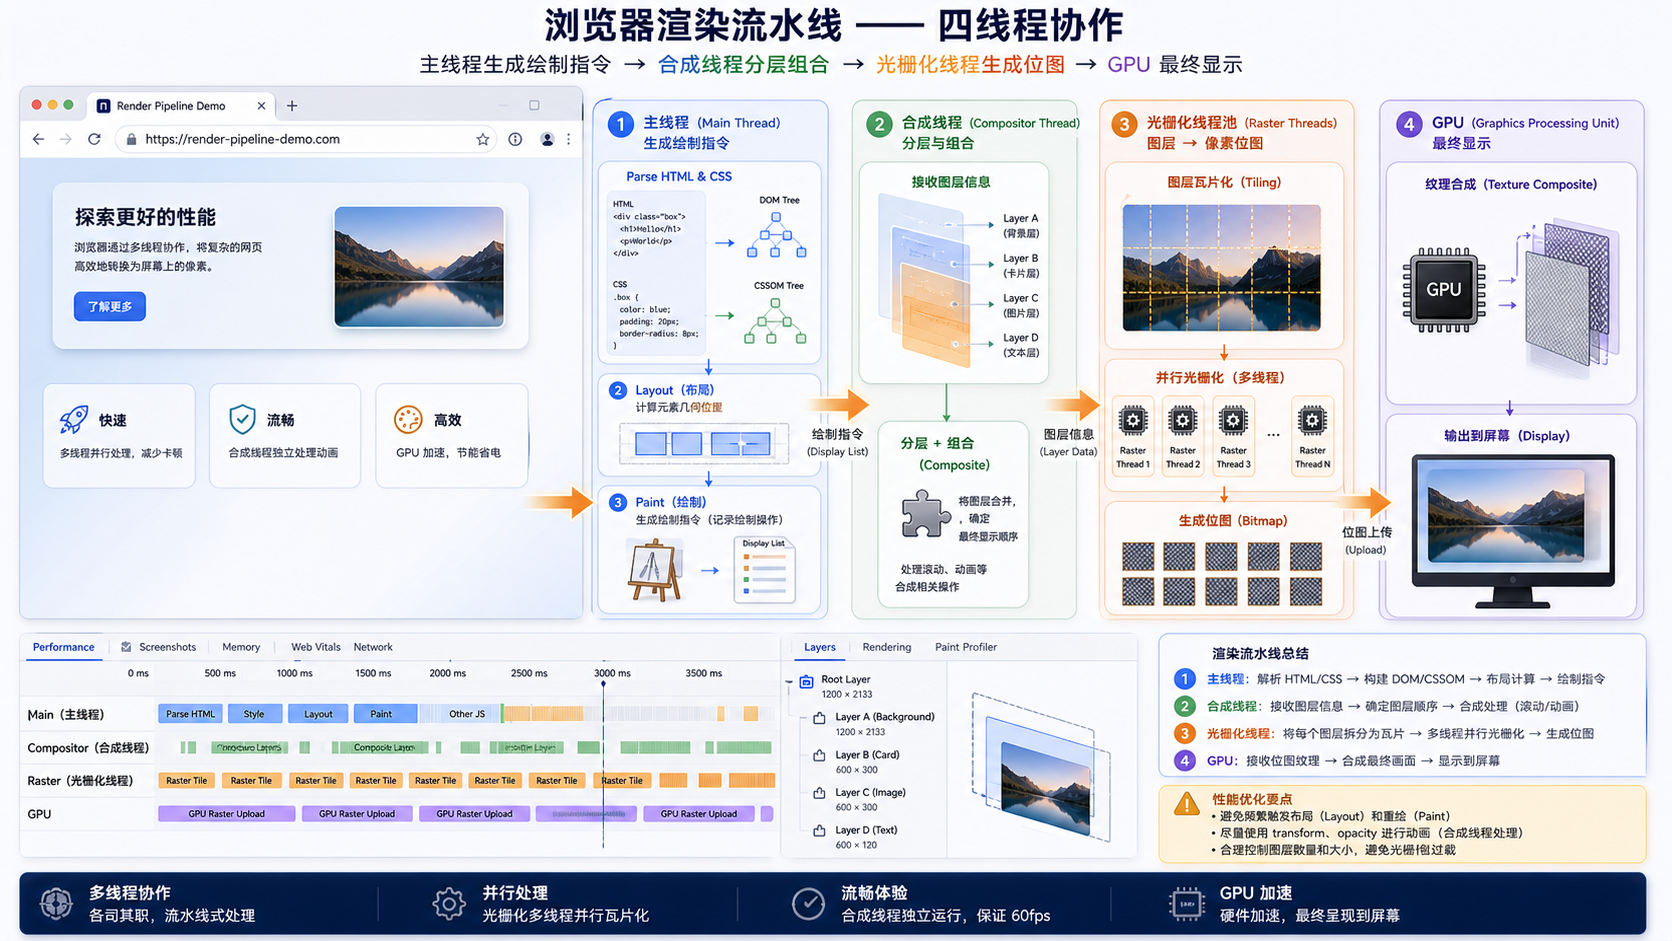Click the lock icon in address bar
The height and width of the screenshot is (941, 1672).
click(131, 140)
